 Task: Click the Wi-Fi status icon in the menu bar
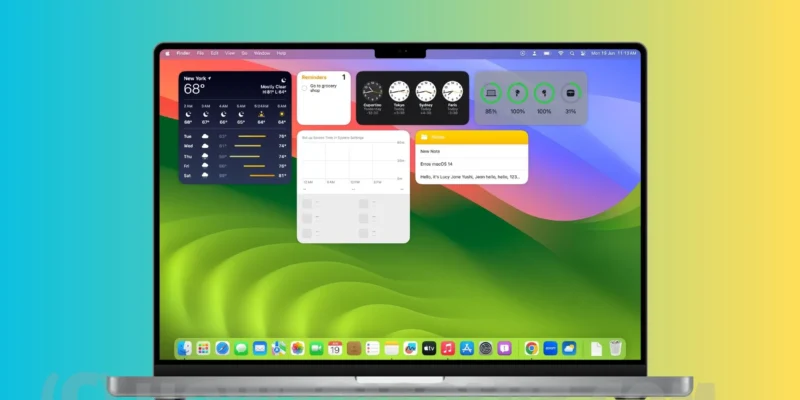[x=561, y=53]
